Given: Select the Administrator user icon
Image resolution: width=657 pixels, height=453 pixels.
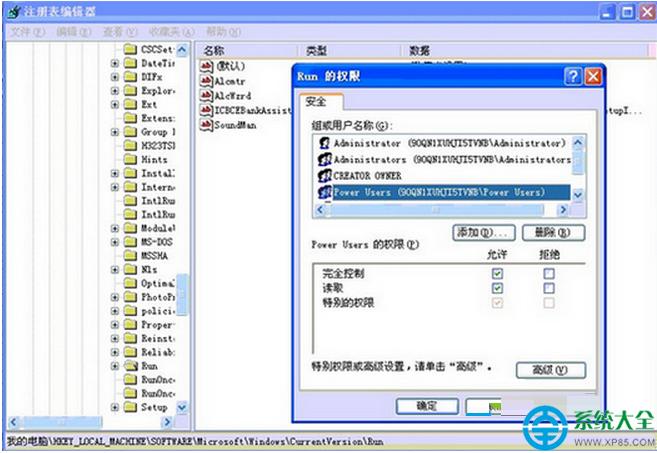Looking at the screenshot, I should coord(324,143).
